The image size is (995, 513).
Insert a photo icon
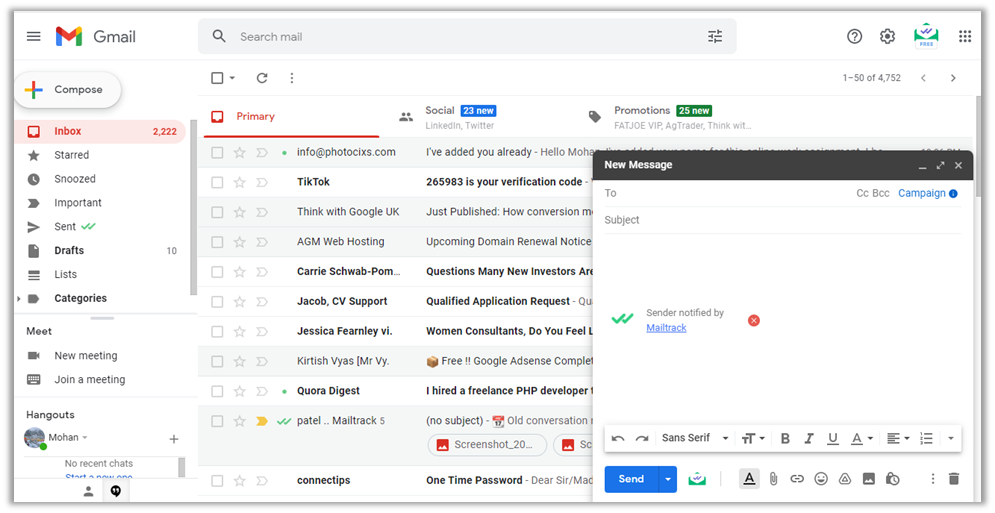[869, 479]
